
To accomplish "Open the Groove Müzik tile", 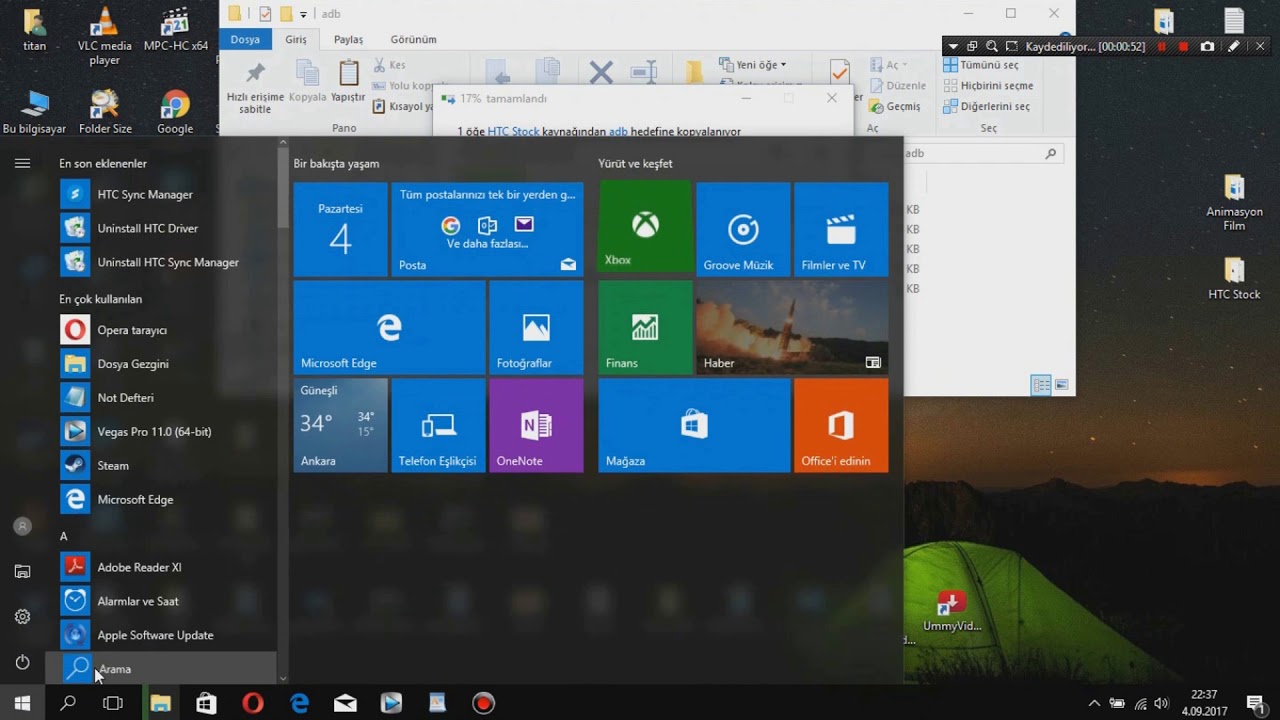I will tap(743, 227).
